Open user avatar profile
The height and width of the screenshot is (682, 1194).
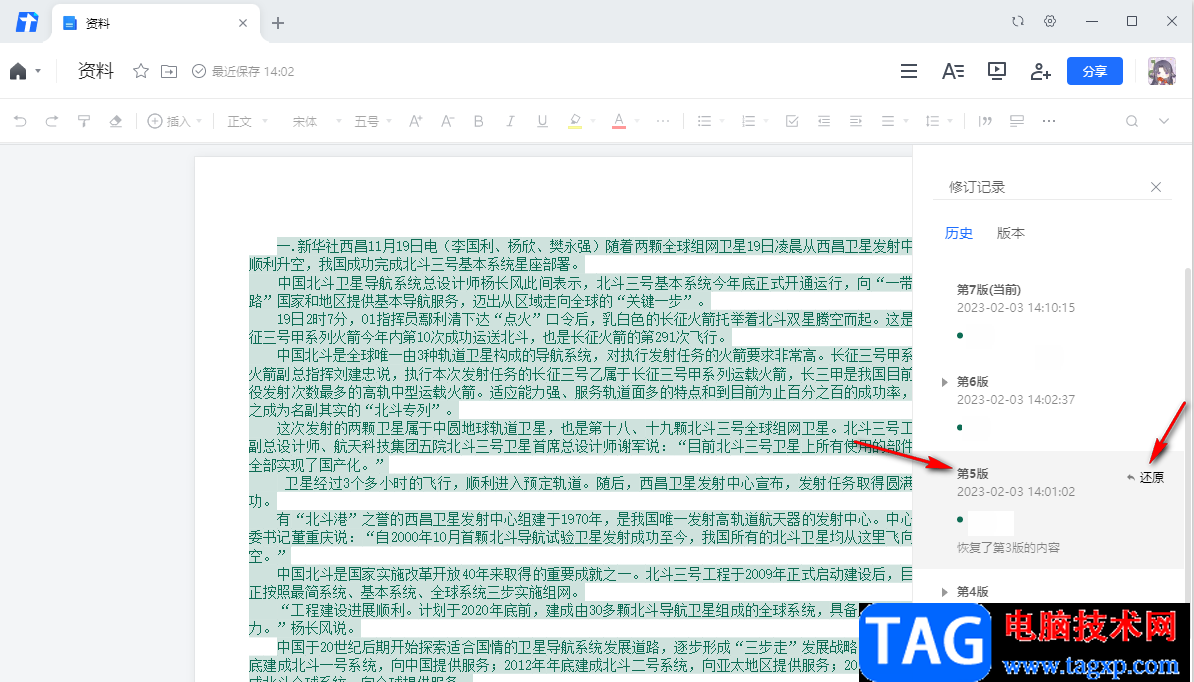1162,72
